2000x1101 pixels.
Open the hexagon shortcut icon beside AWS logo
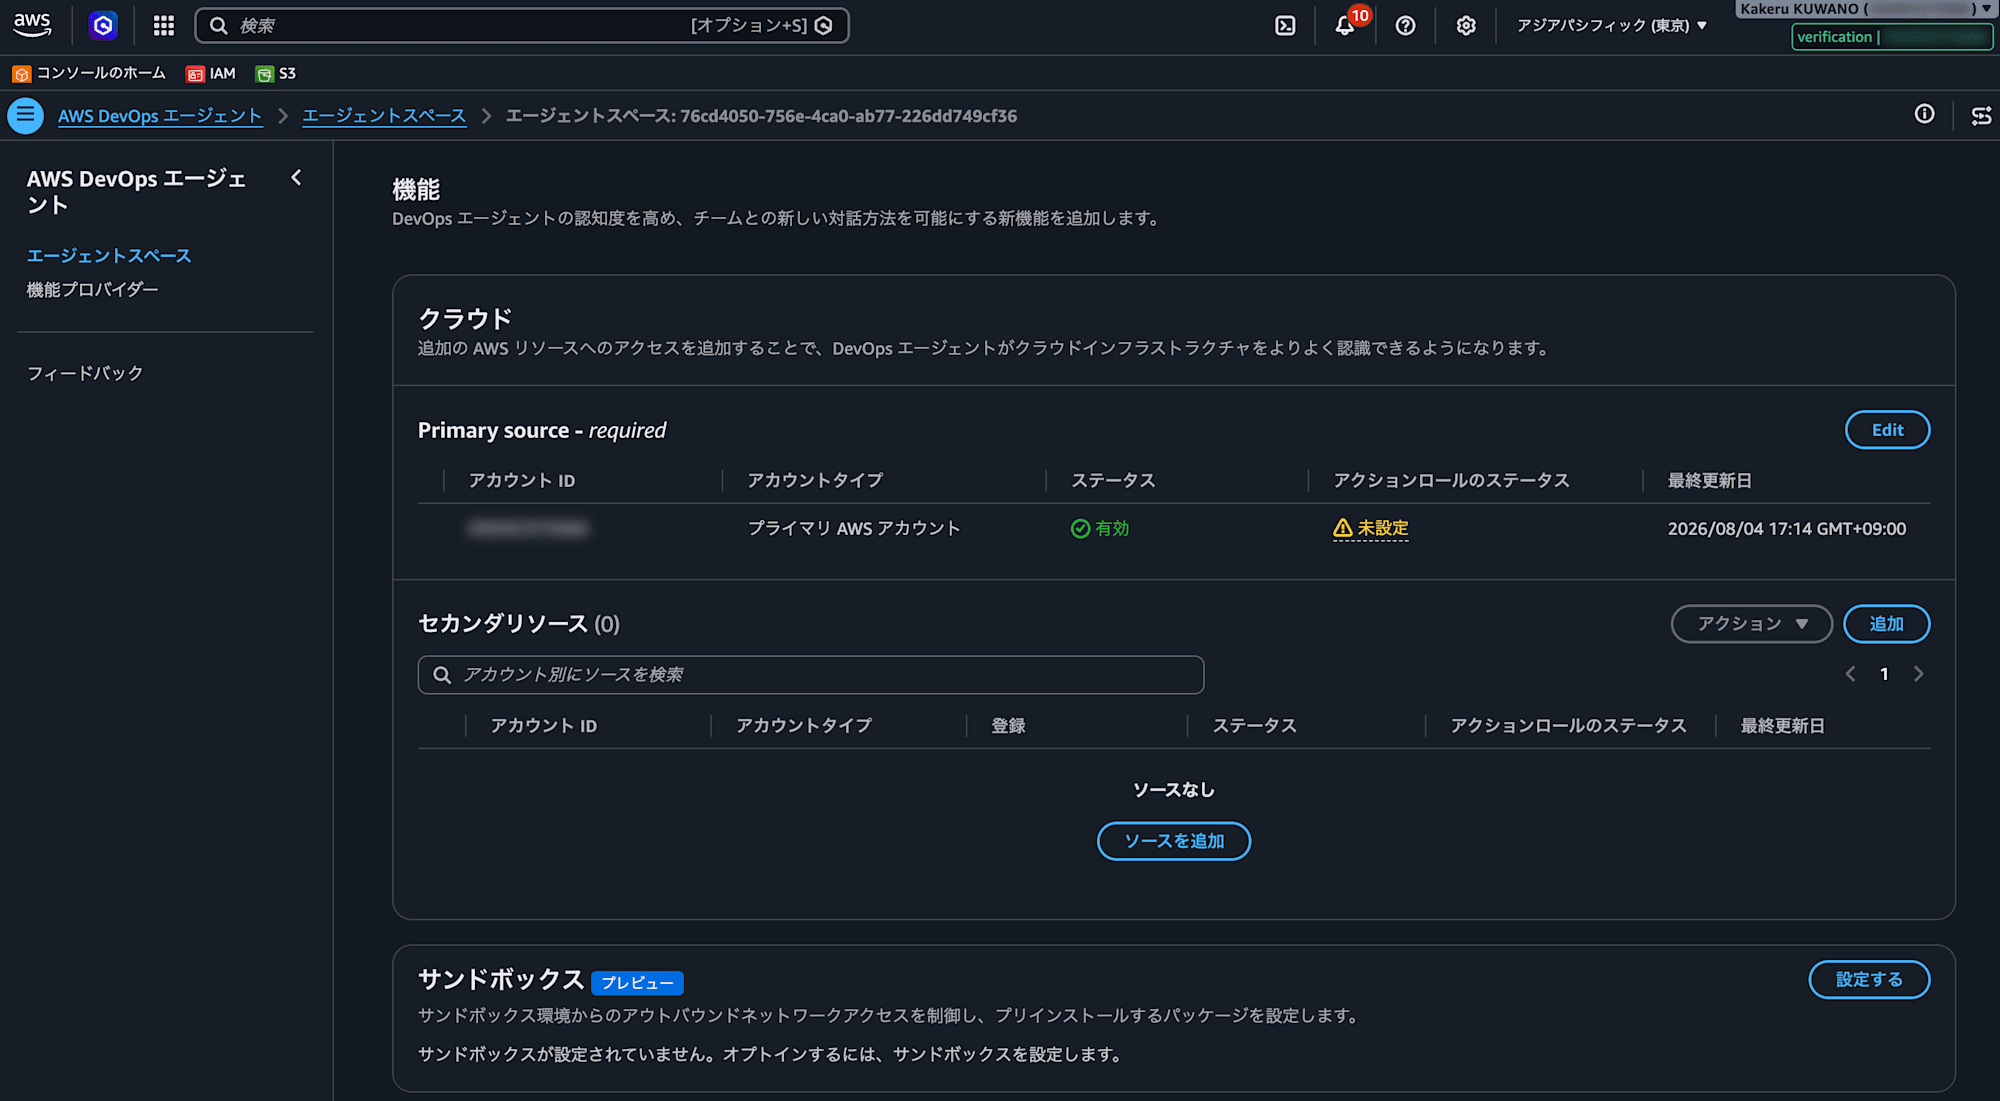(103, 25)
